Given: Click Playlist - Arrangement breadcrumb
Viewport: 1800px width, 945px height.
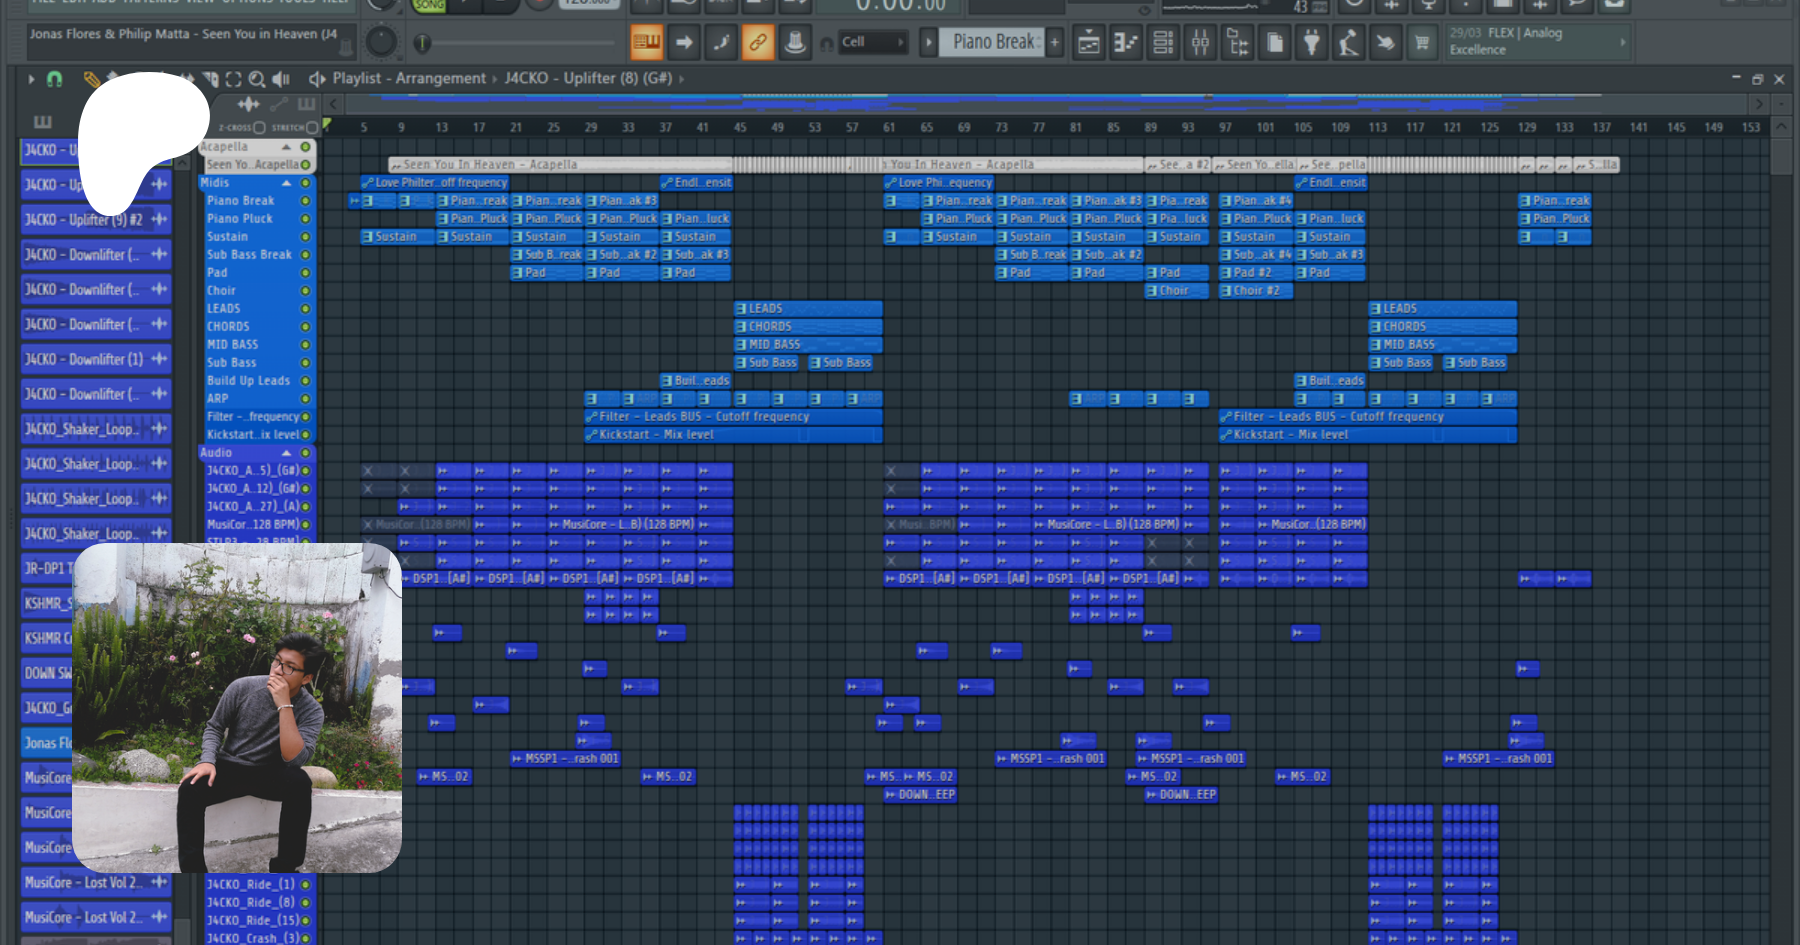Looking at the screenshot, I should click(x=408, y=78).
